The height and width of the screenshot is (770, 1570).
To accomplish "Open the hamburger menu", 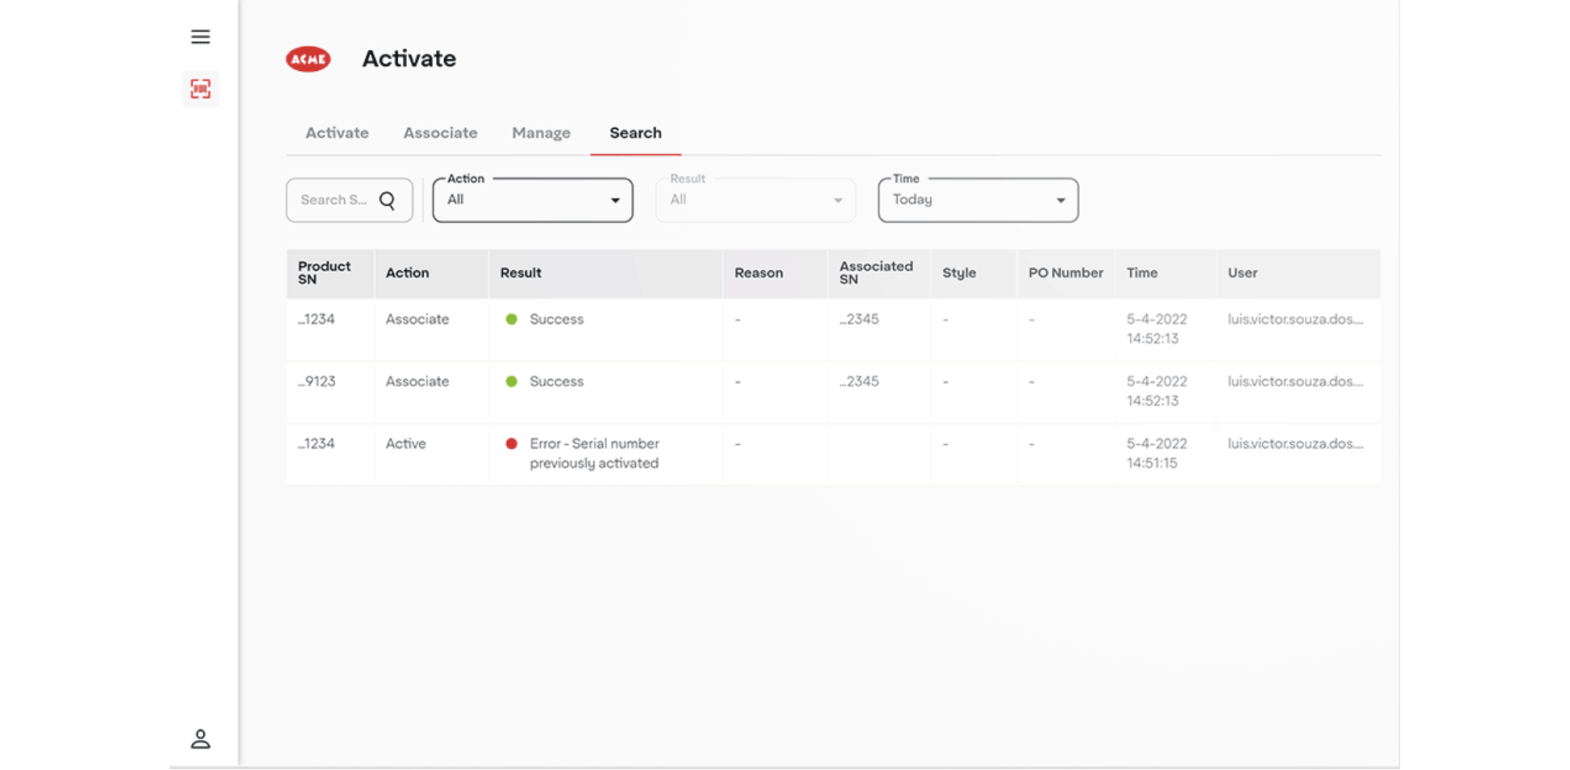I will (x=200, y=37).
